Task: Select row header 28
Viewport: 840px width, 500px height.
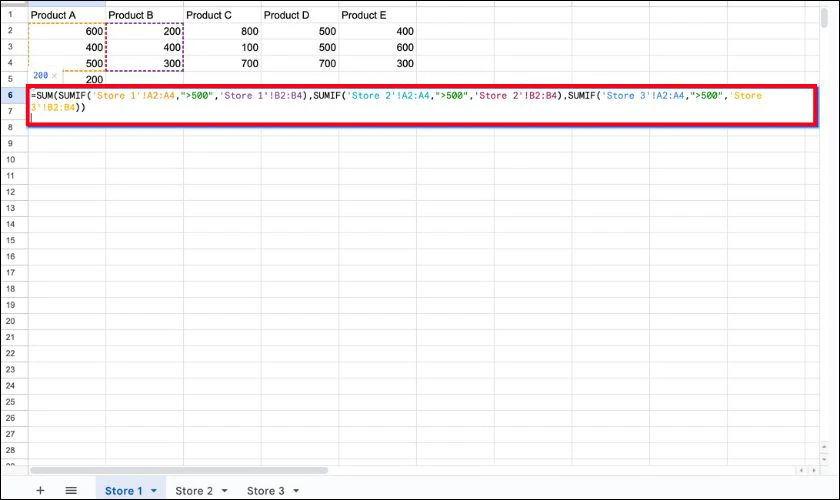Action: tap(10, 450)
